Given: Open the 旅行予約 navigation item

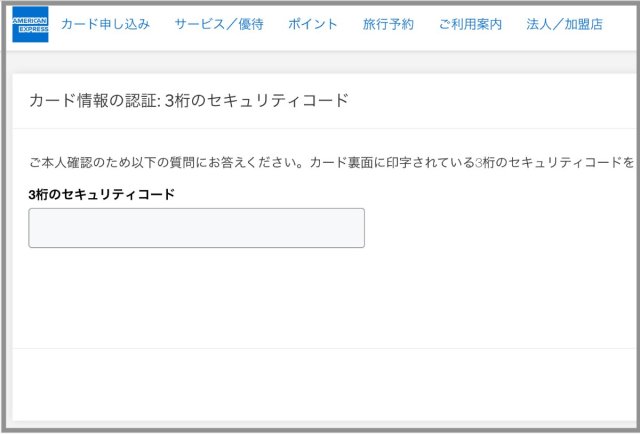Looking at the screenshot, I should point(388,24).
